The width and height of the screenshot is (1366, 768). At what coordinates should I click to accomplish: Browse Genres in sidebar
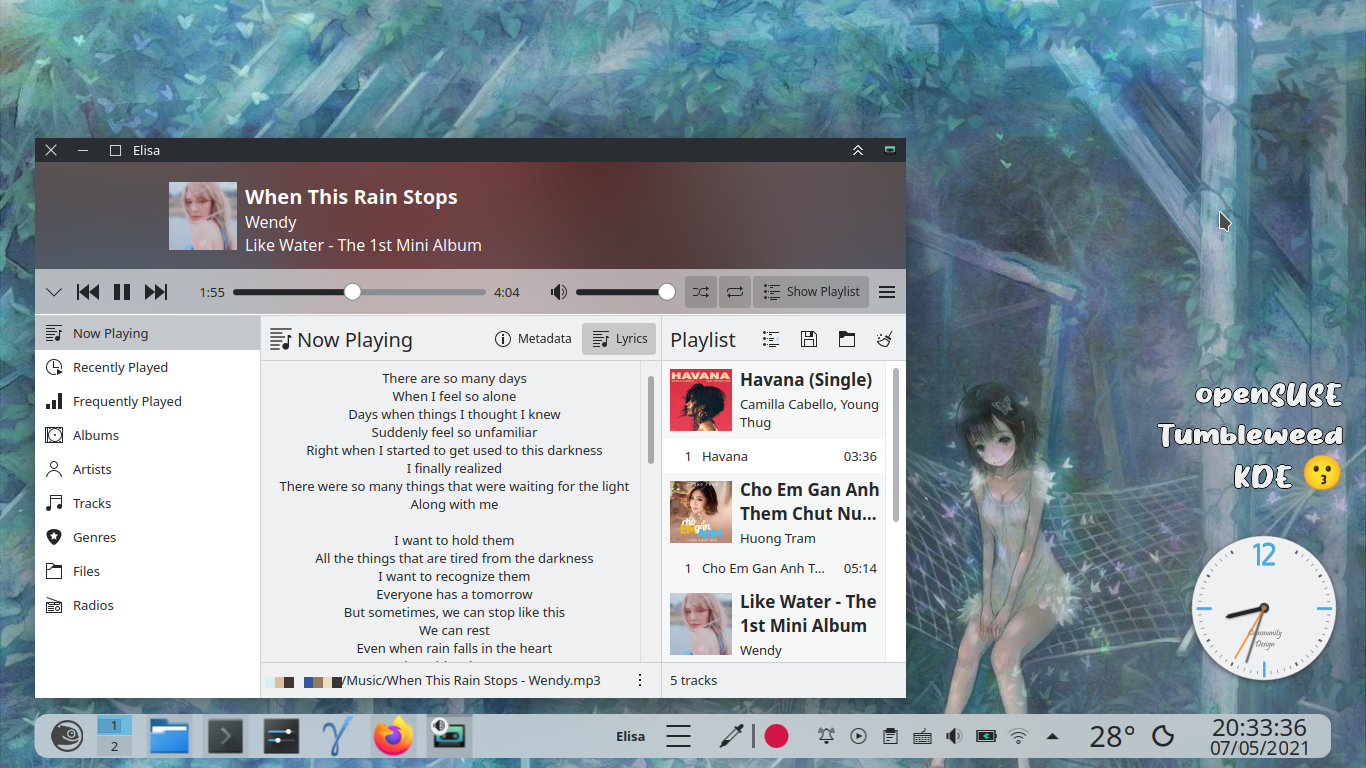tap(147, 537)
